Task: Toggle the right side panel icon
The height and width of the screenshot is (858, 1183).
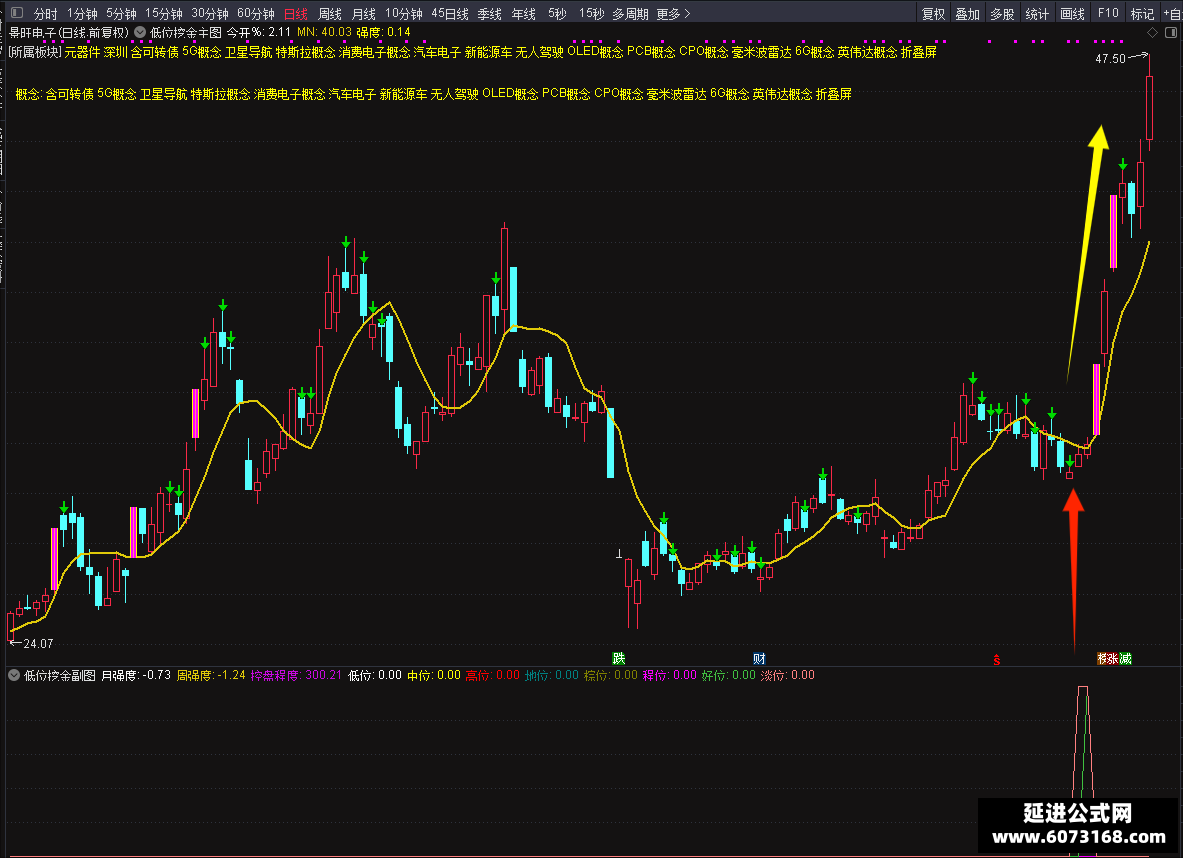Action: pos(1171,32)
